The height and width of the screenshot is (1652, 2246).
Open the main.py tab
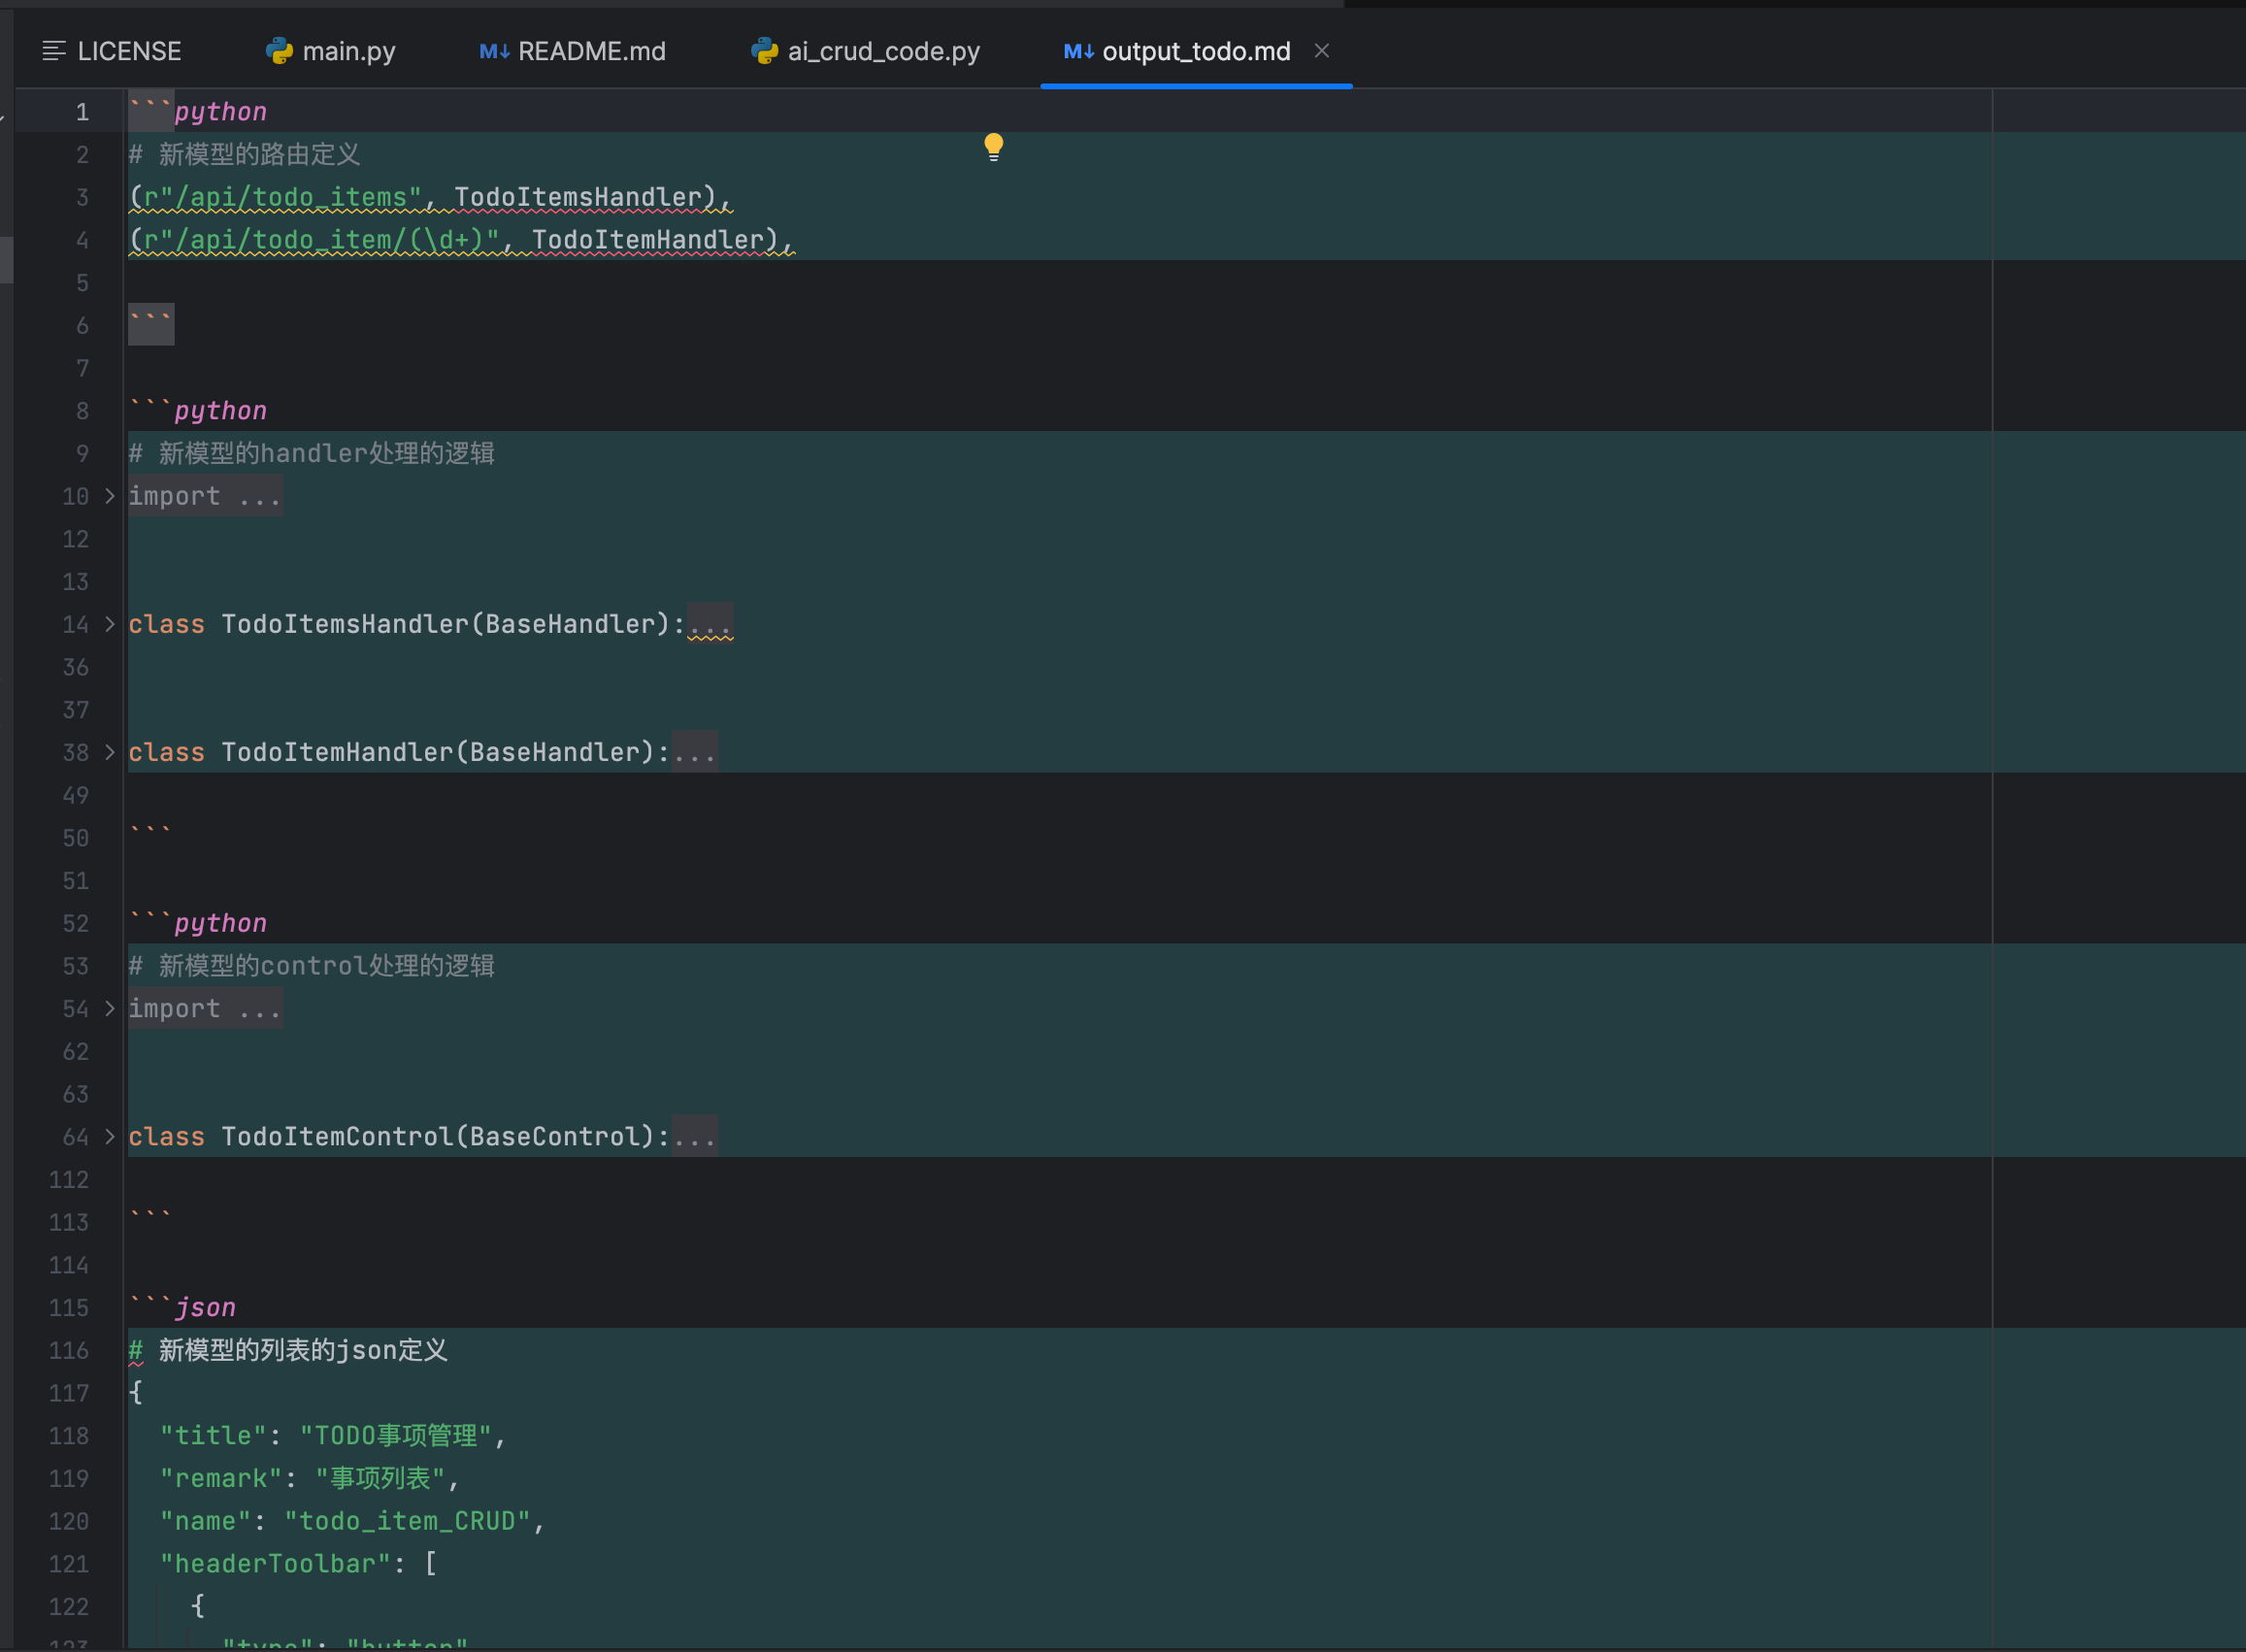pyautogui.click(x=348, y=51)
